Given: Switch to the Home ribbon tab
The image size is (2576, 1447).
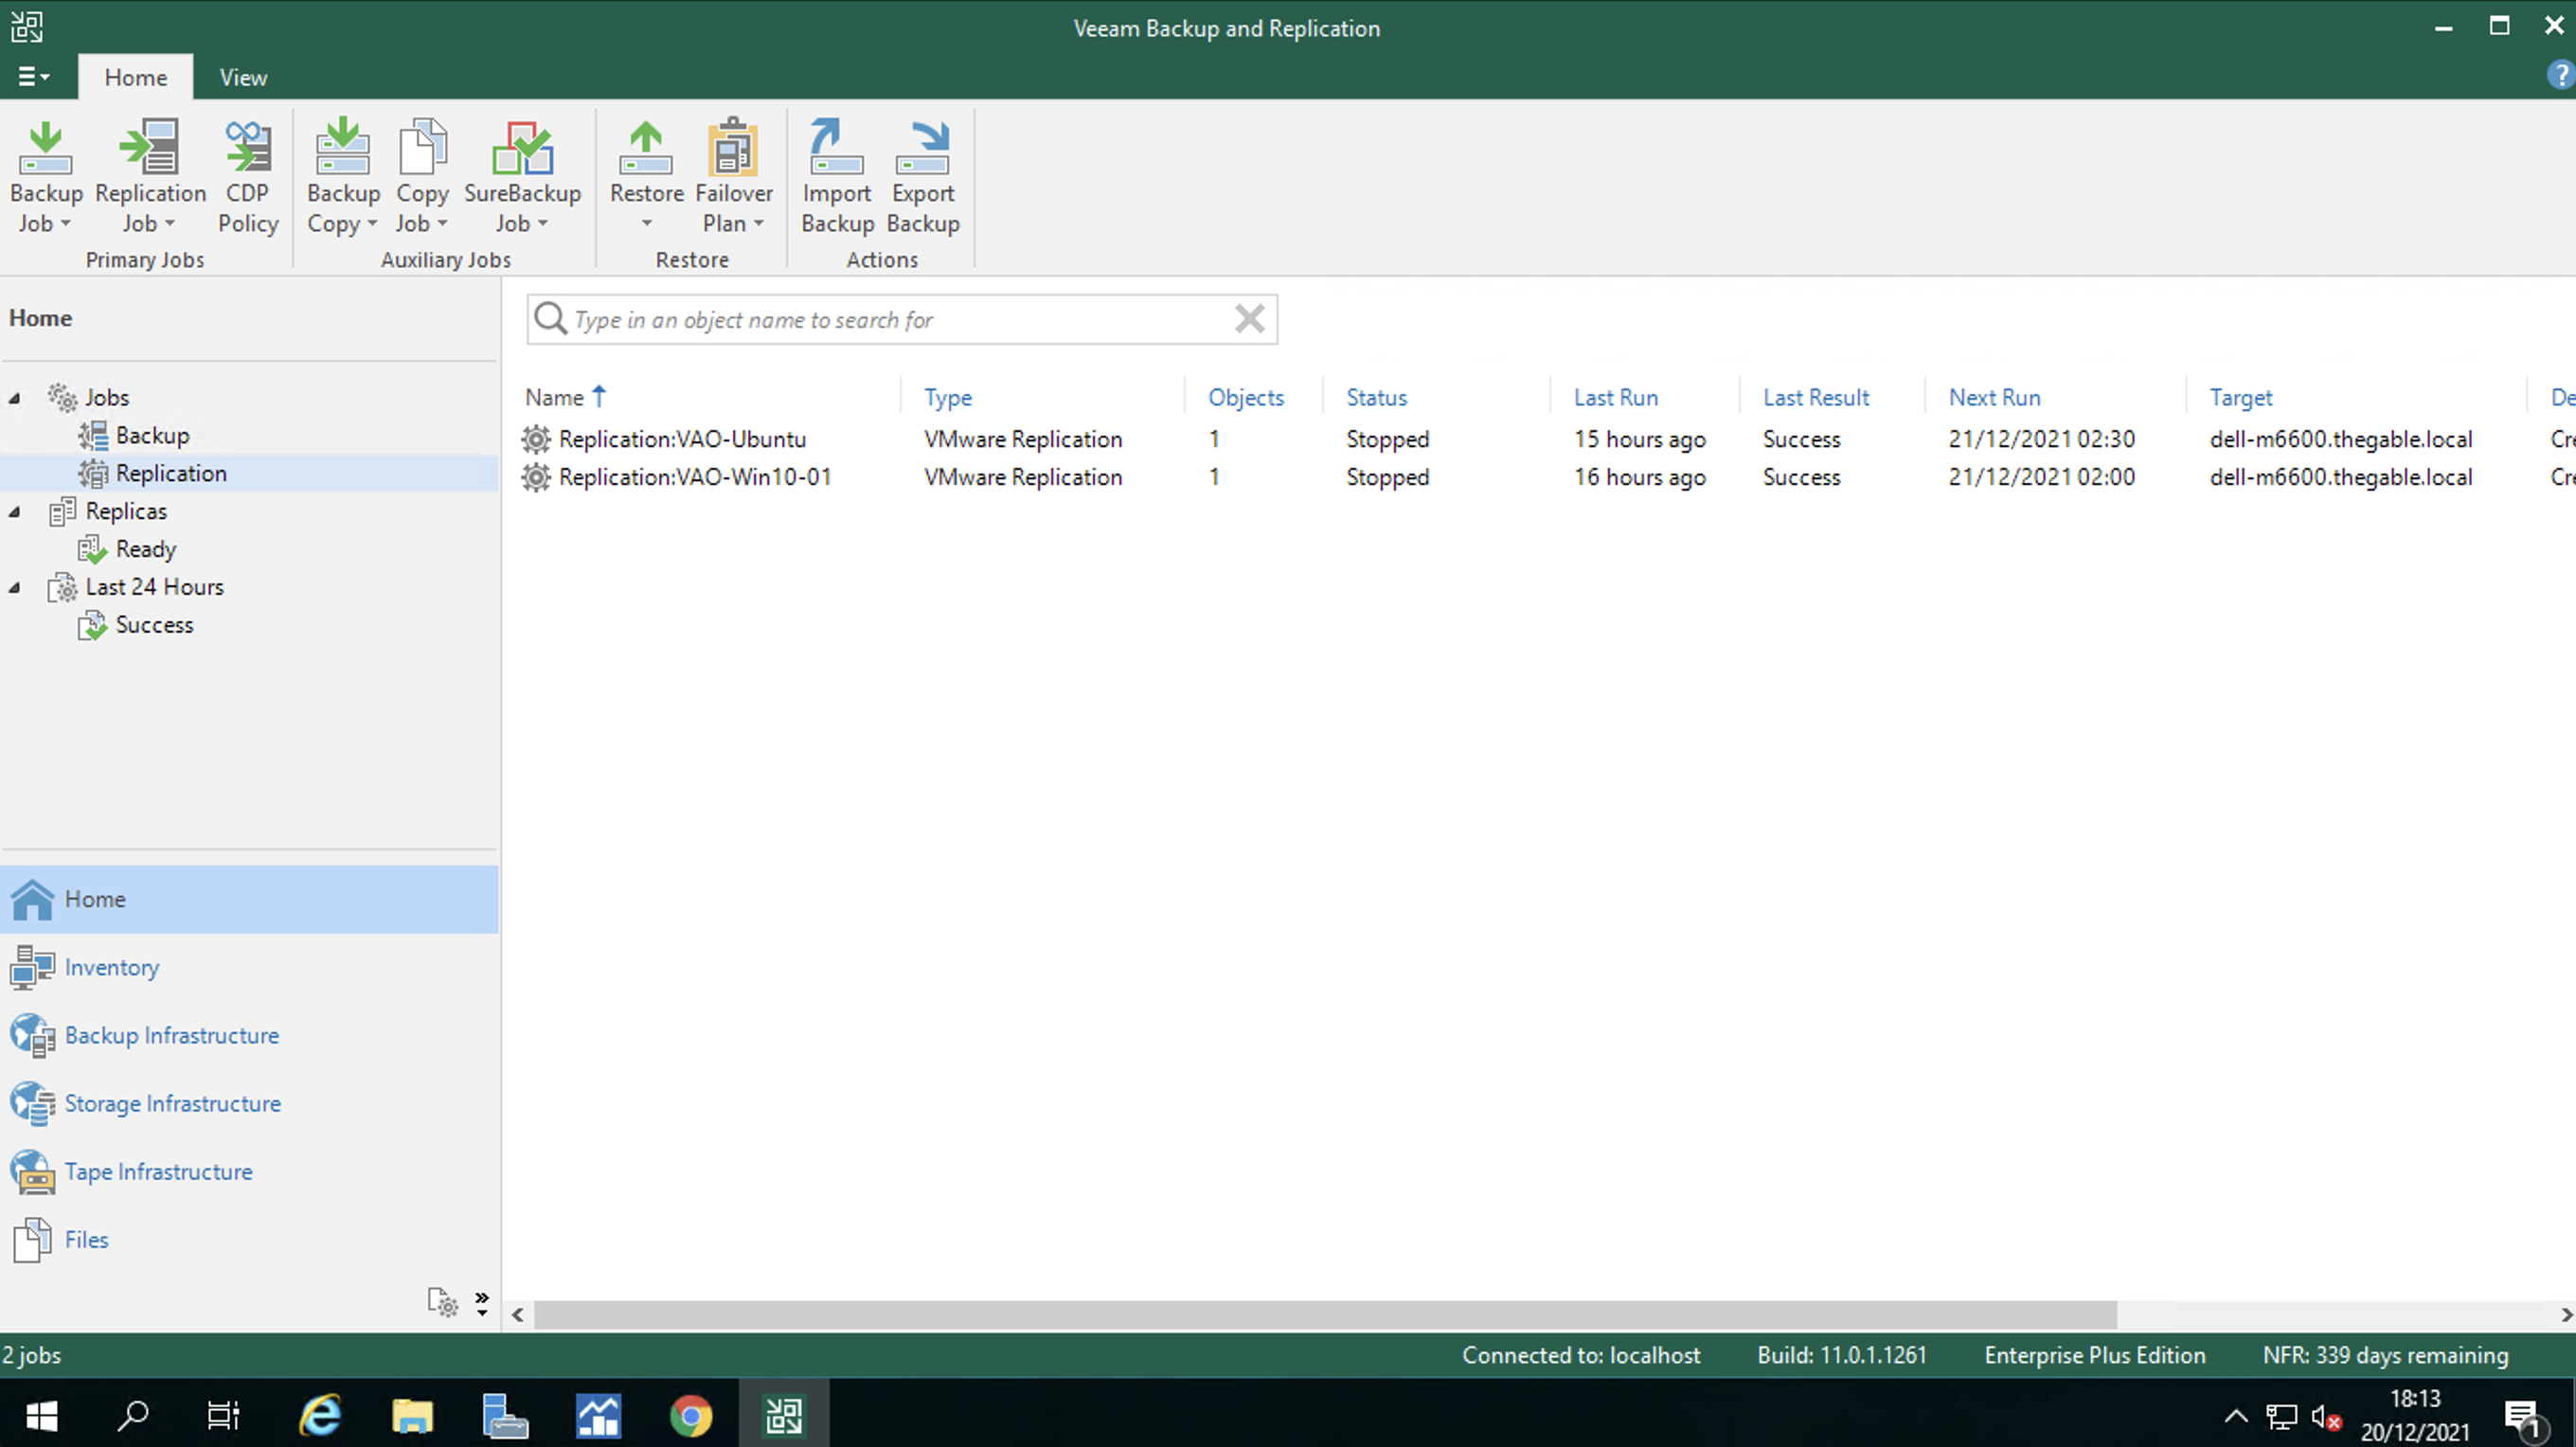Looking at the screenshot, I should point(136,77).
